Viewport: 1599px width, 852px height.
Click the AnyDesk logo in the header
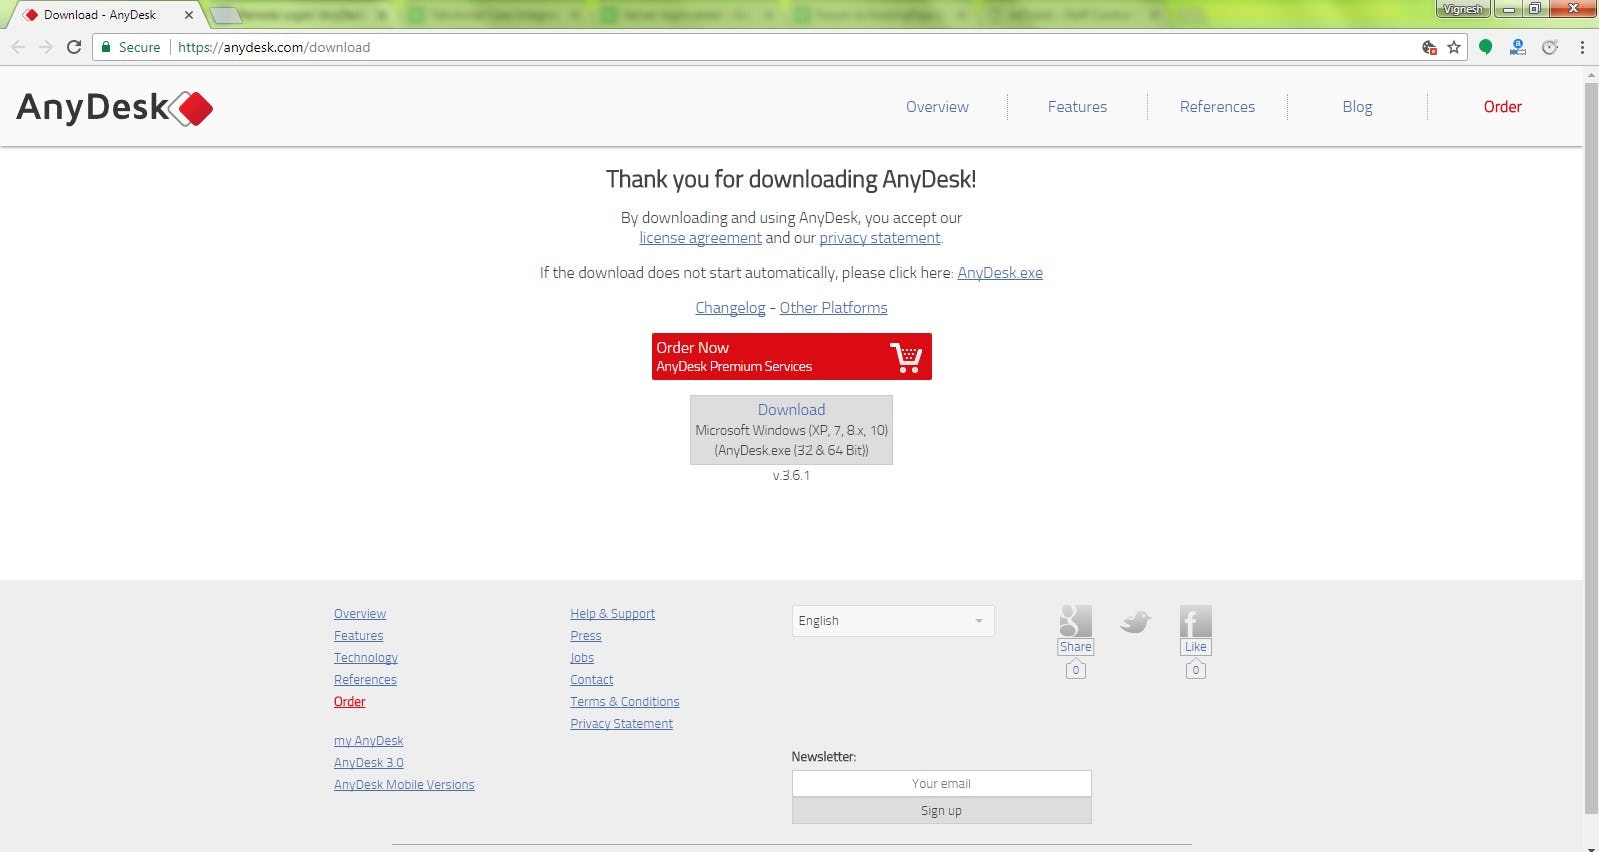tap(115, 107)
